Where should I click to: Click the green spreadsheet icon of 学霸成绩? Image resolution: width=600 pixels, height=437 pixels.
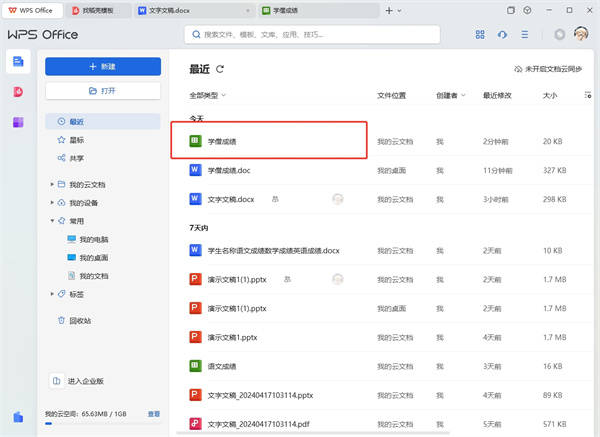(x=195, y=141)
